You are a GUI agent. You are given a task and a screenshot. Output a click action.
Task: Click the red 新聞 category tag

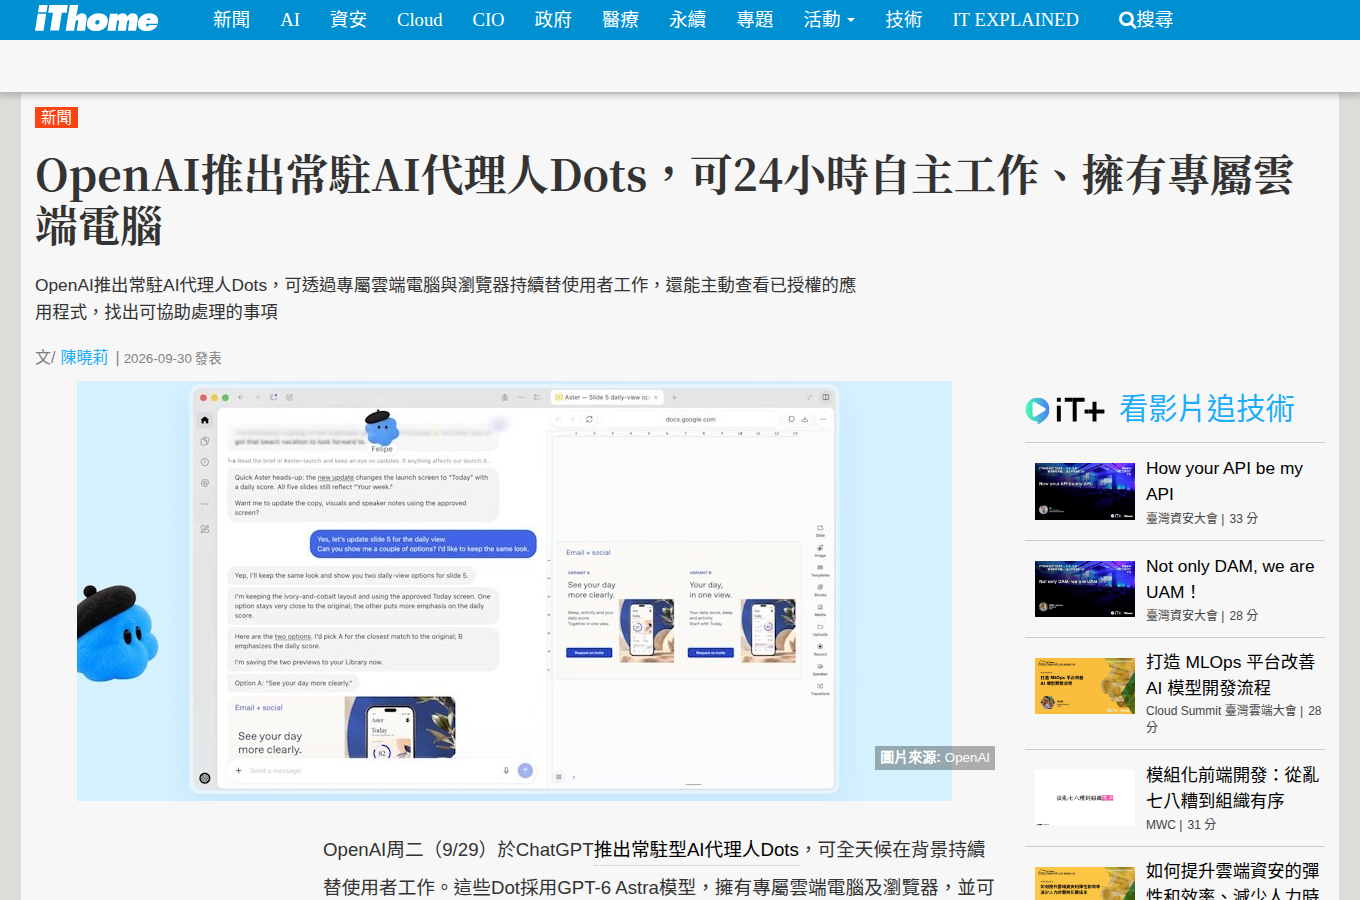pyautogui.click(x=56, y=117)
